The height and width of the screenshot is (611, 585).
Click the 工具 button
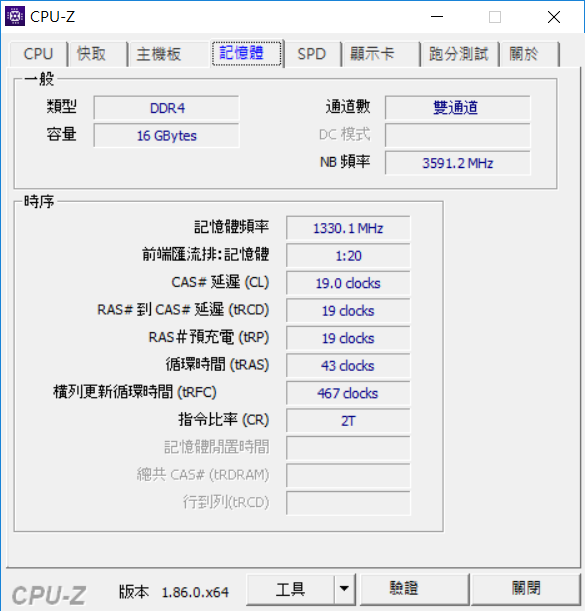point(290,589)
